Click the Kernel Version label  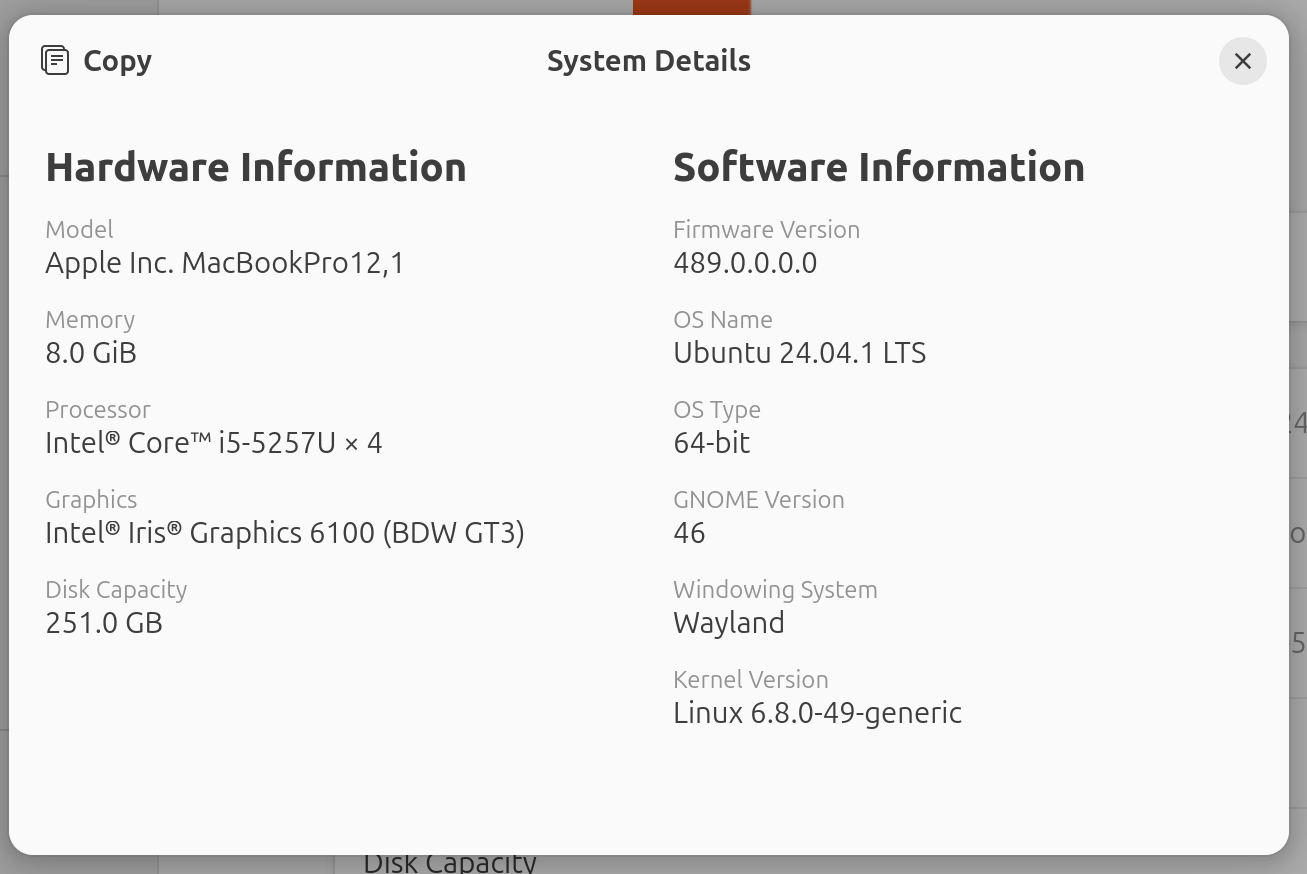751,679
